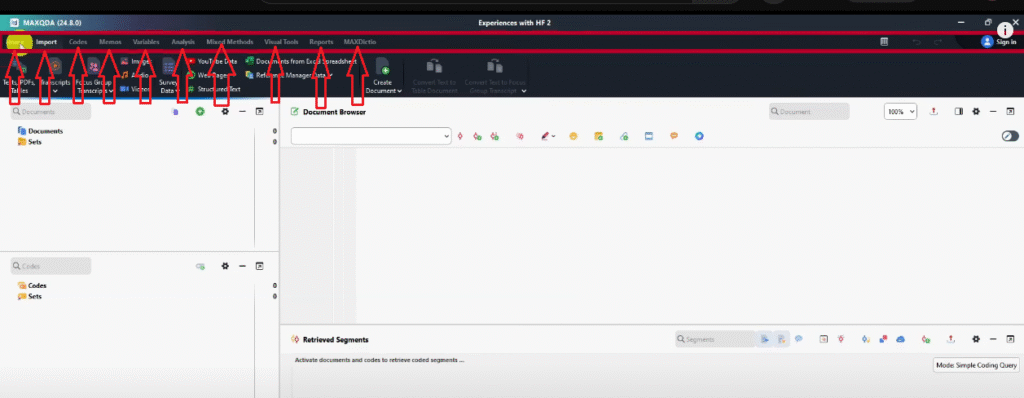Viewport: 1024px width, 398px height.
Task: Click the green new document icon in Documents panel
Action: (200, 112)
